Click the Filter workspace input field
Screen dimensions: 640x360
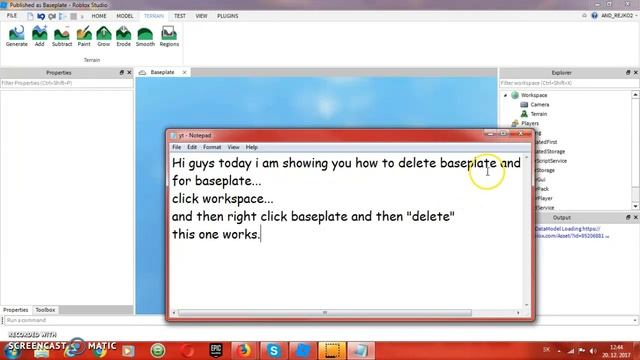tap(569, 83)
